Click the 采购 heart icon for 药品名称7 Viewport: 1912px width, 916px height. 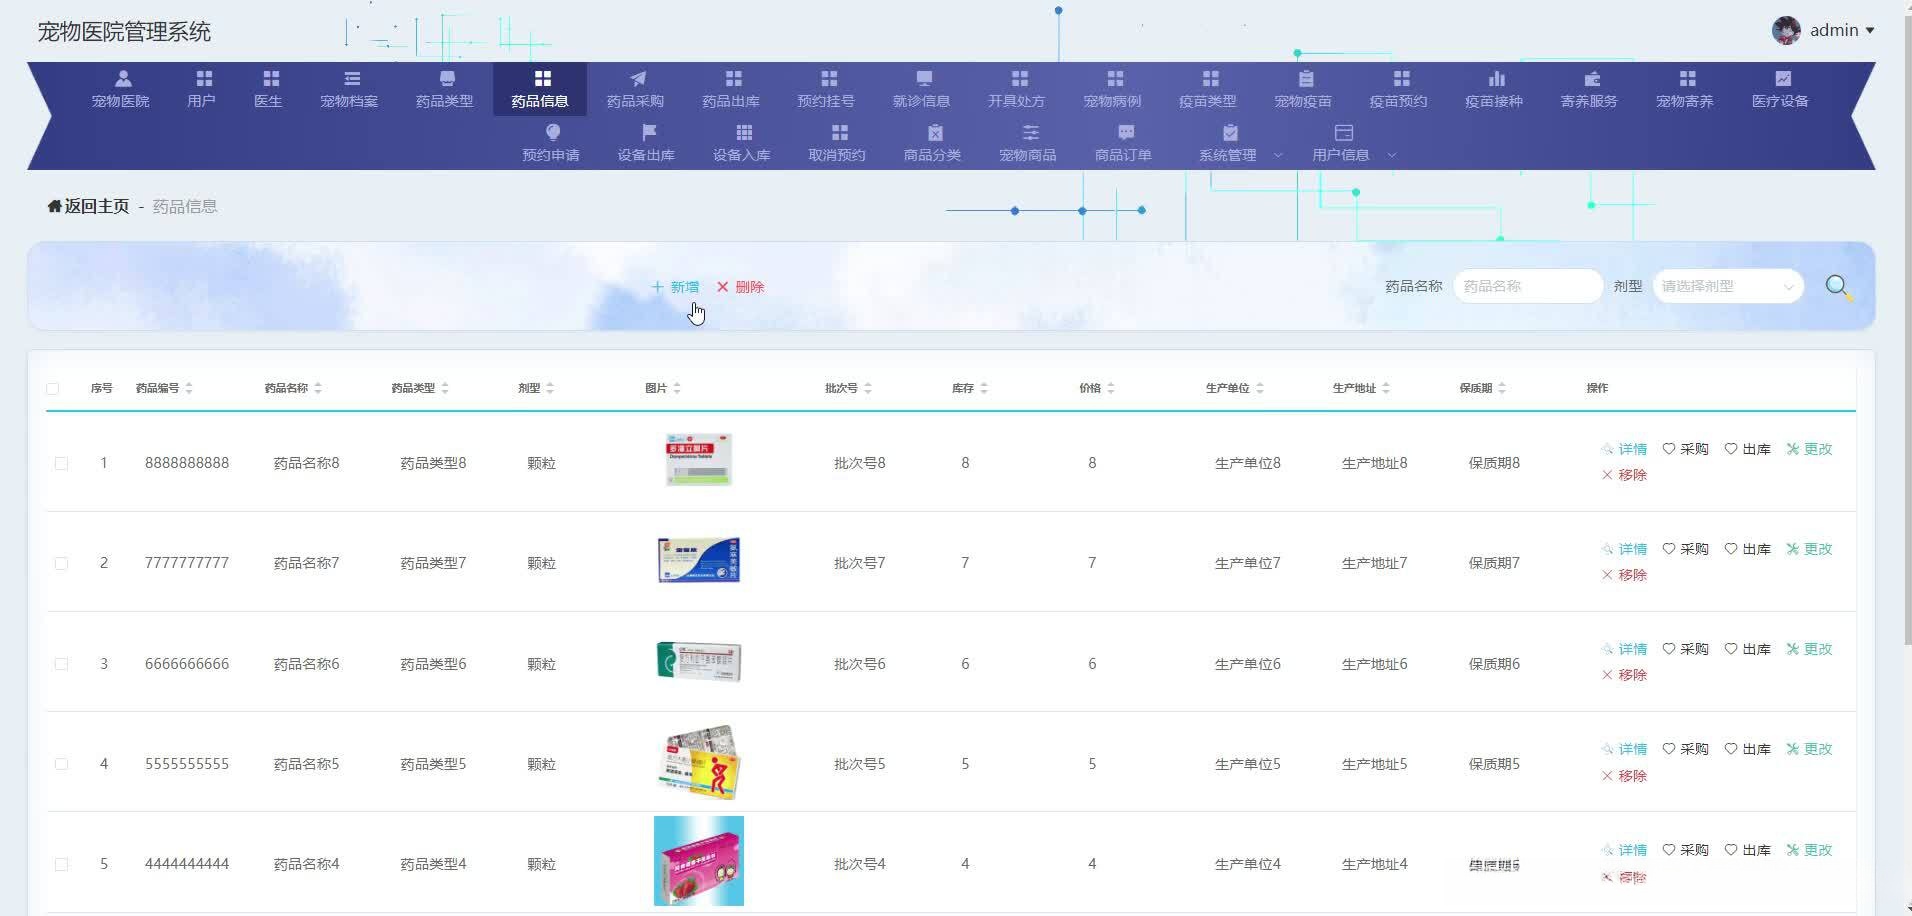click(1667, 548)
